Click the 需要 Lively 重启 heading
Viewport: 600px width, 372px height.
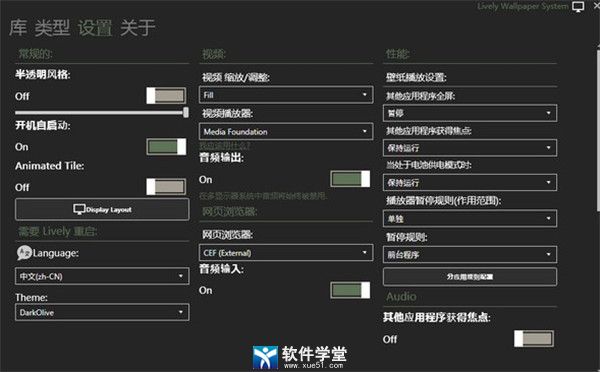click(x=58, y=231)
